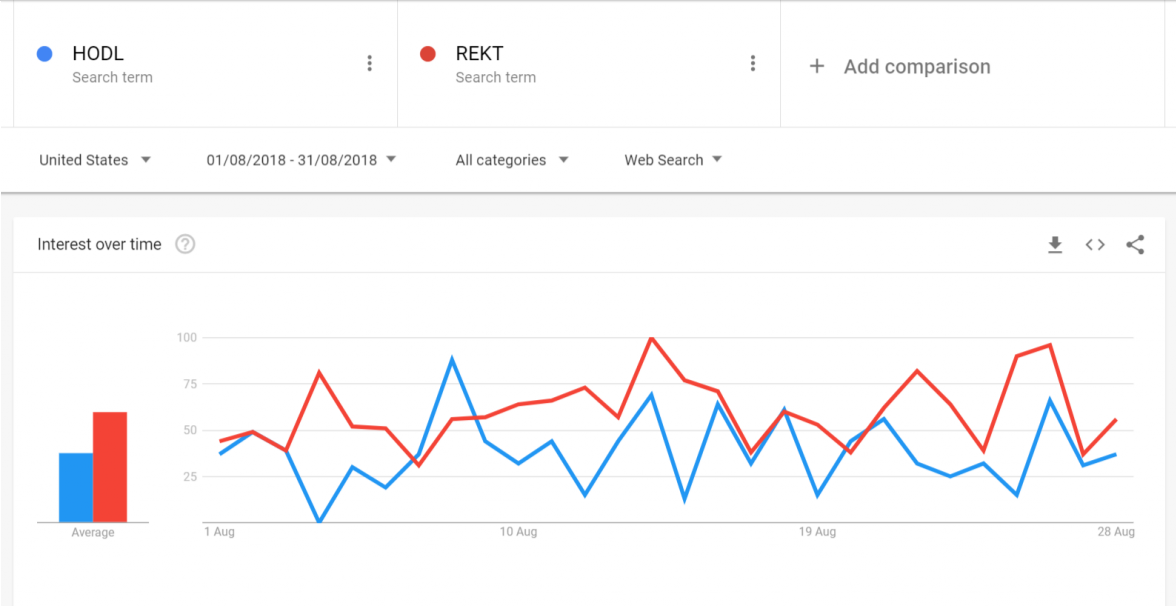This screenshot has height=606, width=1176.
Task: Open the embed code for chart
Action: [x=1095, y=245]
